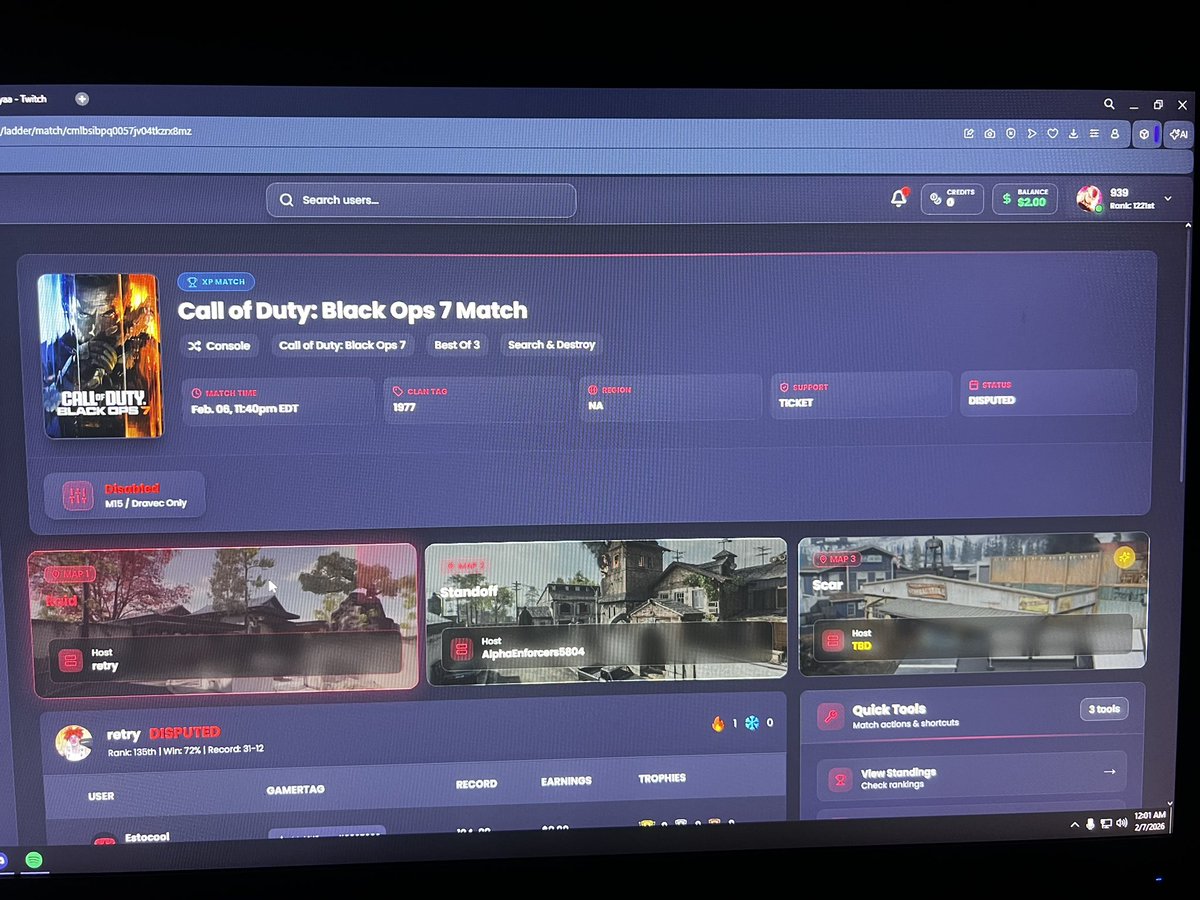Image resolution: width=1200 pixels, height=900 pixels.
Task: Click the View Standings trophy icon
Action: (842, 779)
